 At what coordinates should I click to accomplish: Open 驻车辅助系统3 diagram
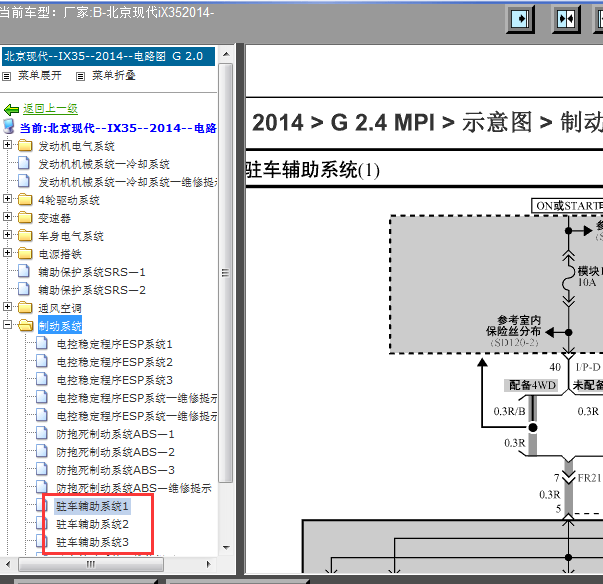tap(92, 542)
